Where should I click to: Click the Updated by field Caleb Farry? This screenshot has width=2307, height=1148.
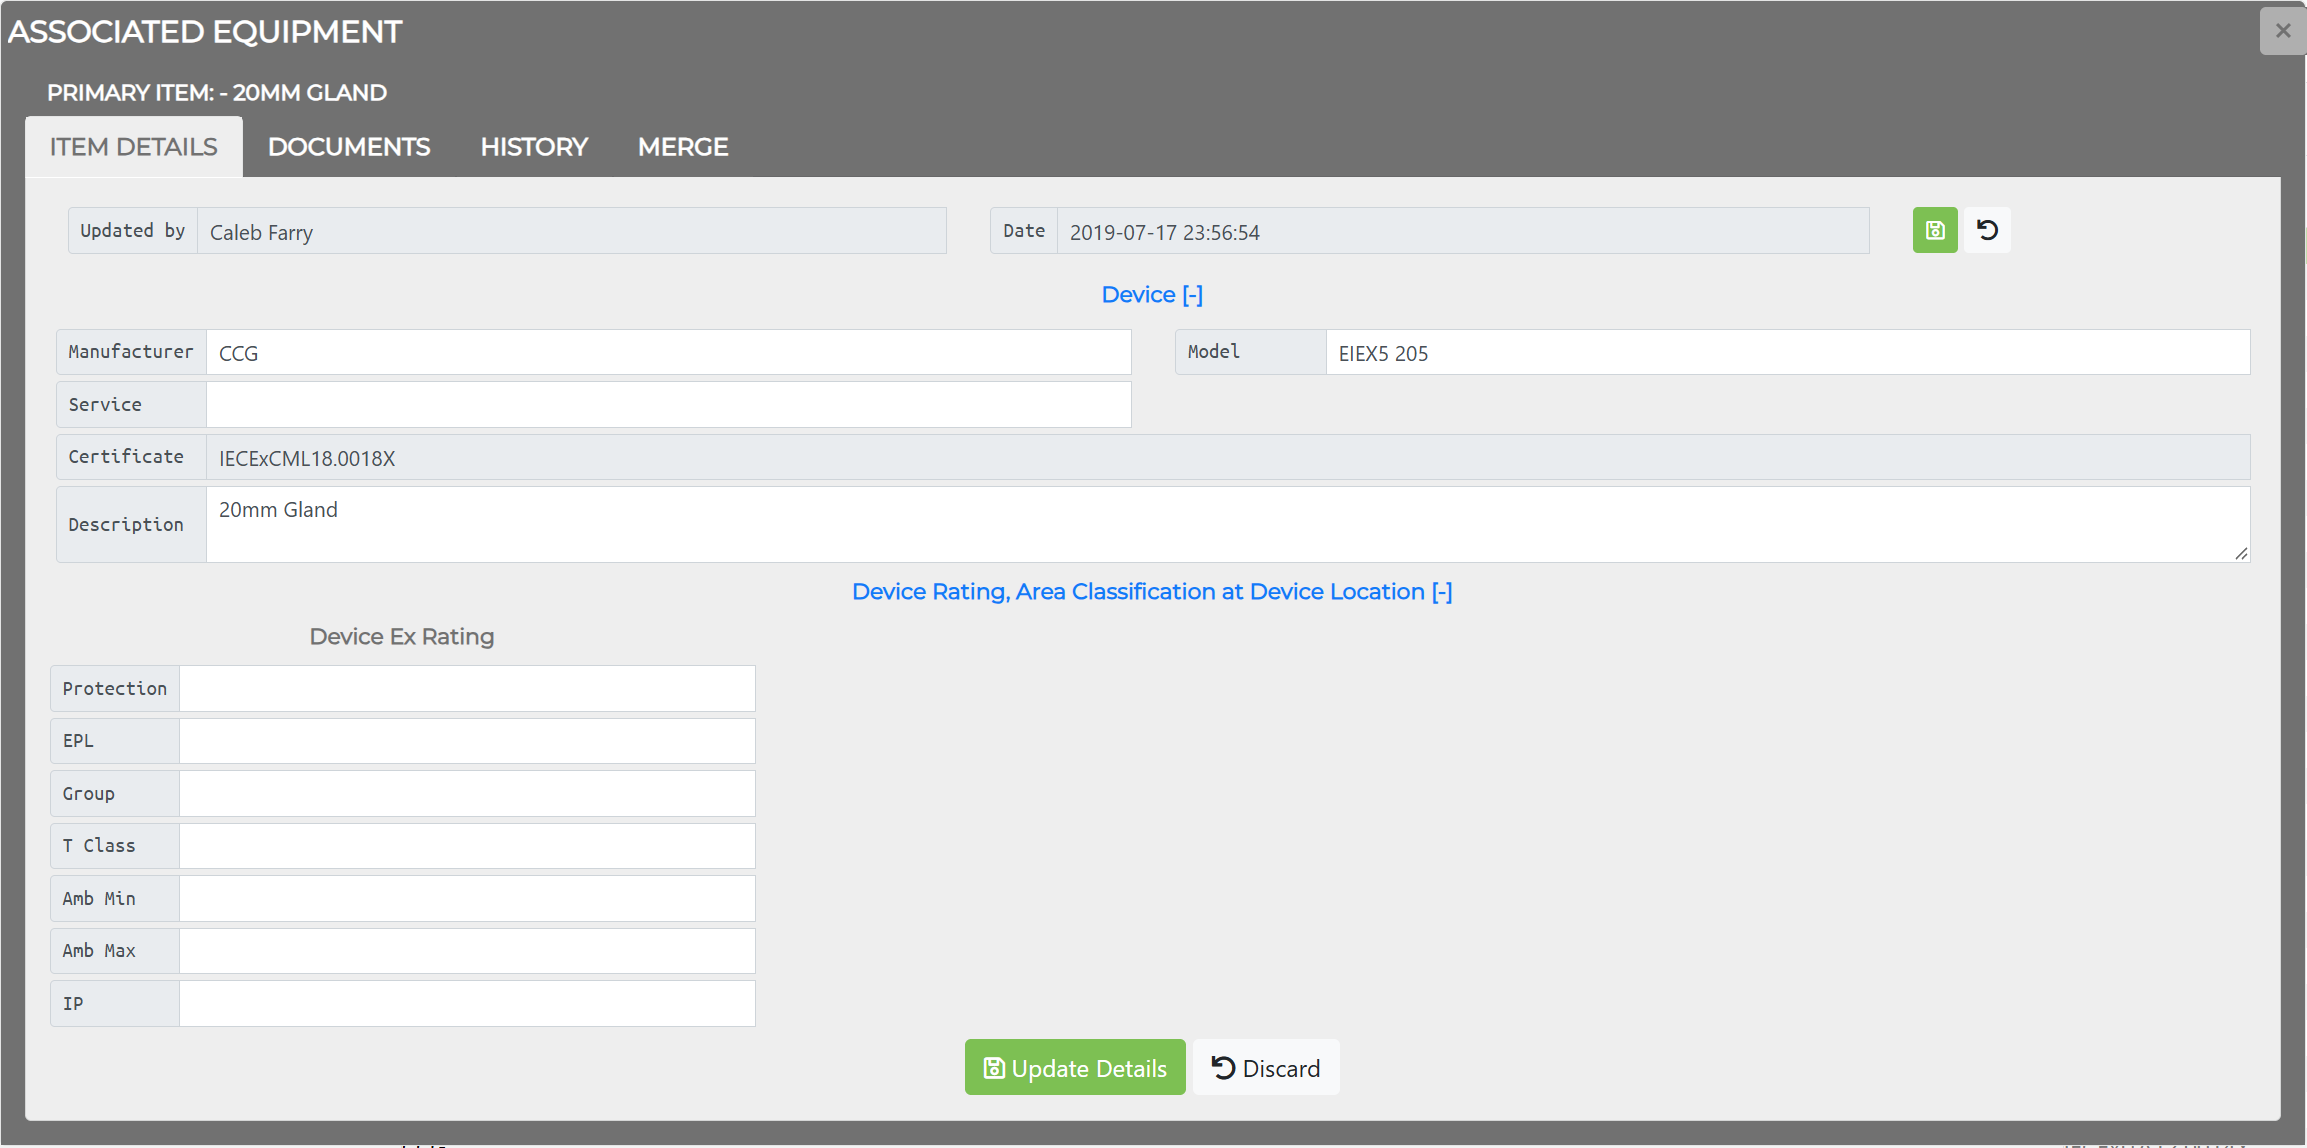[x=572, y=231]
